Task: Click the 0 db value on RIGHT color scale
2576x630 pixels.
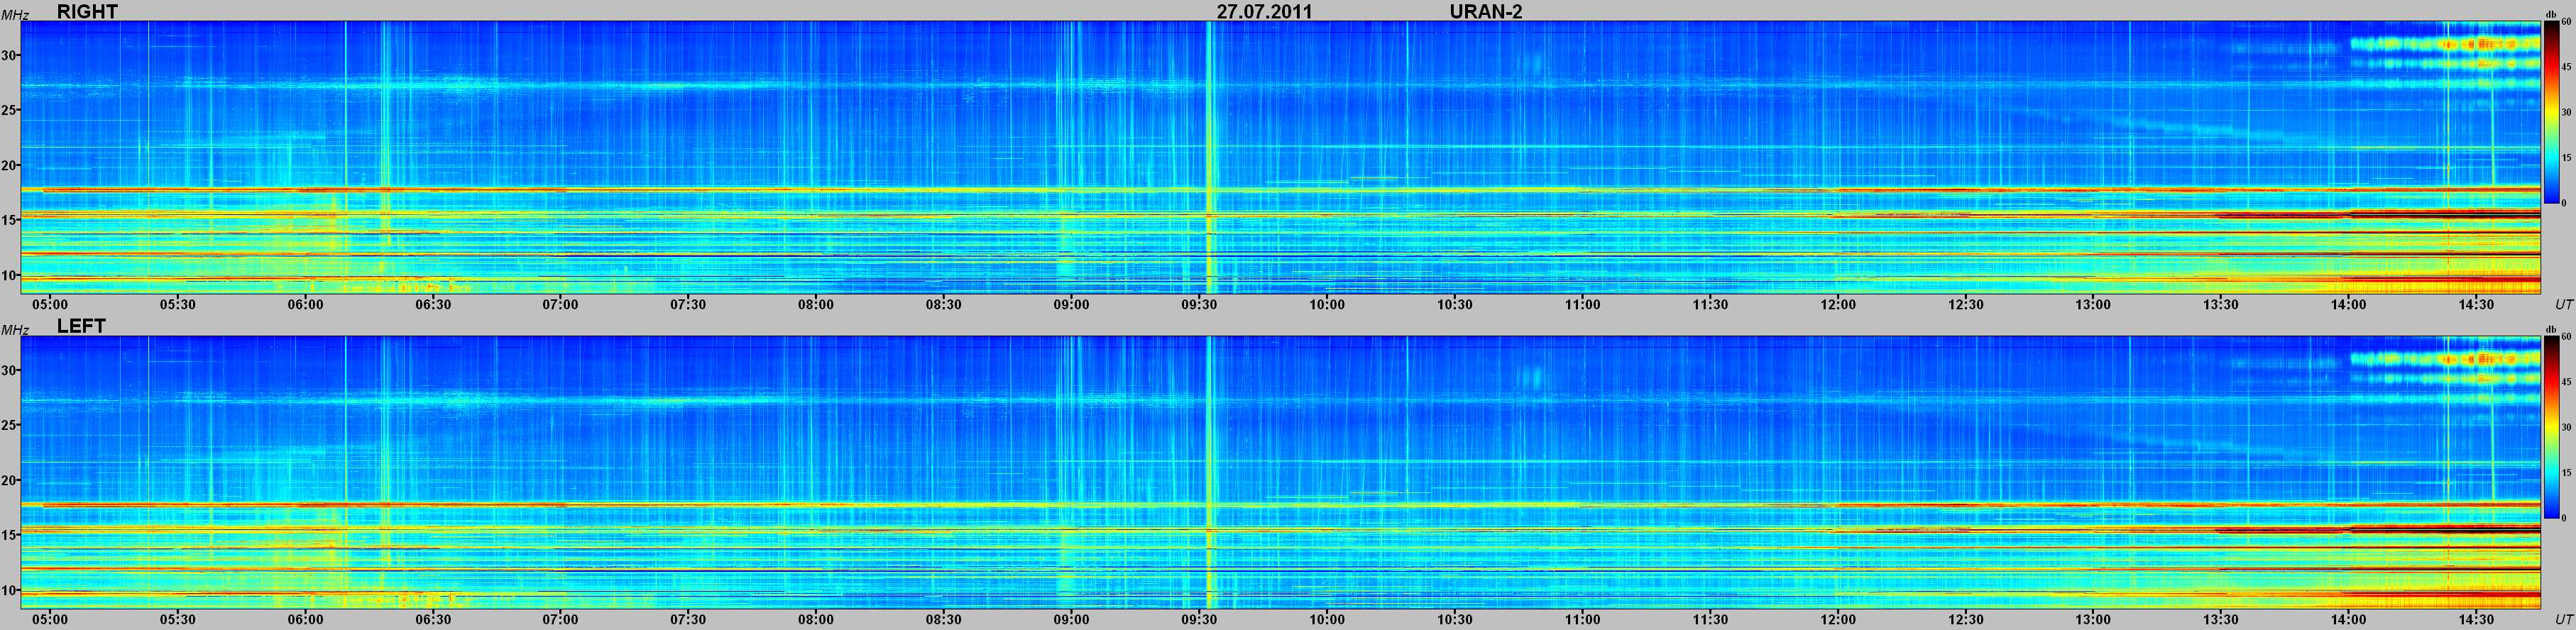Action: pos(2565,203)
